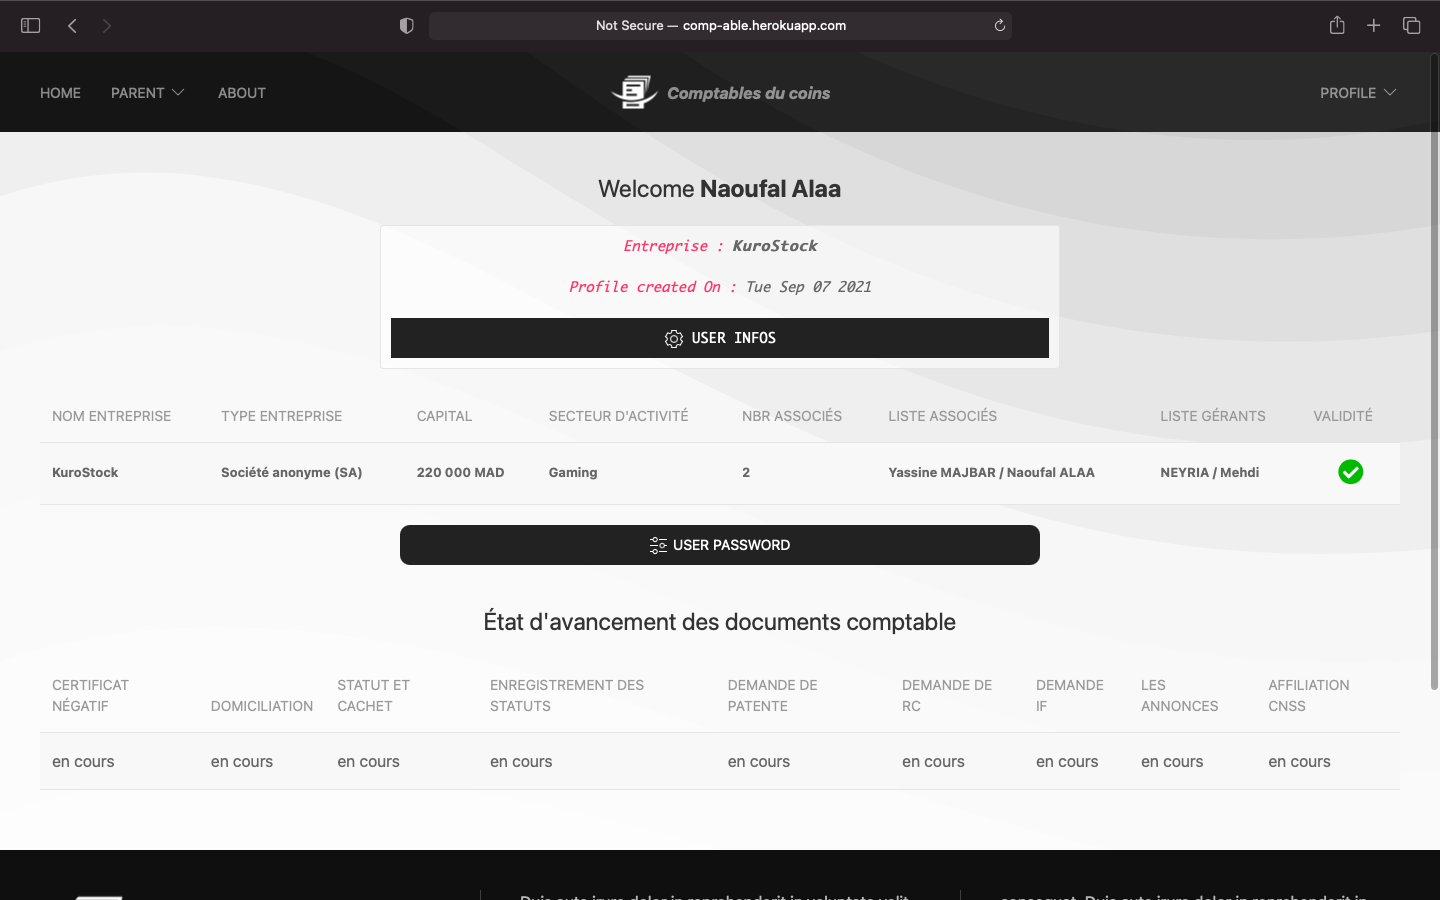This screenshot has width=1440, height=900.
Task: Show the tab overview in Safari
Action: click(1411, 25)
